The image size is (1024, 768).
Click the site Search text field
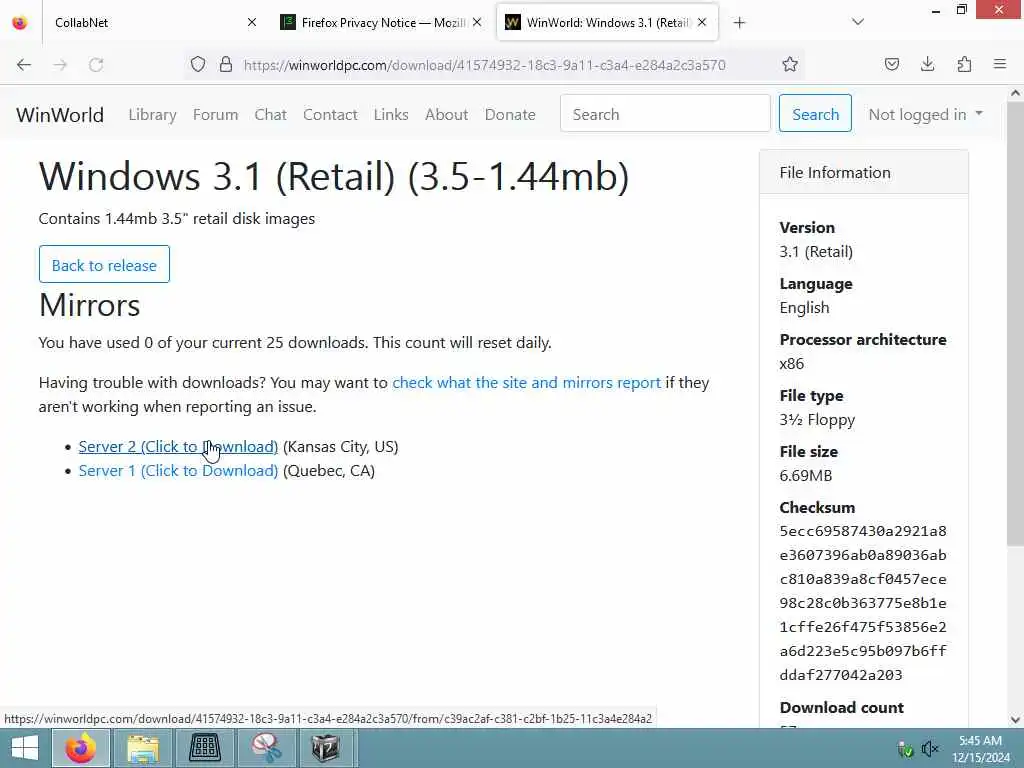tap(665, 114)
